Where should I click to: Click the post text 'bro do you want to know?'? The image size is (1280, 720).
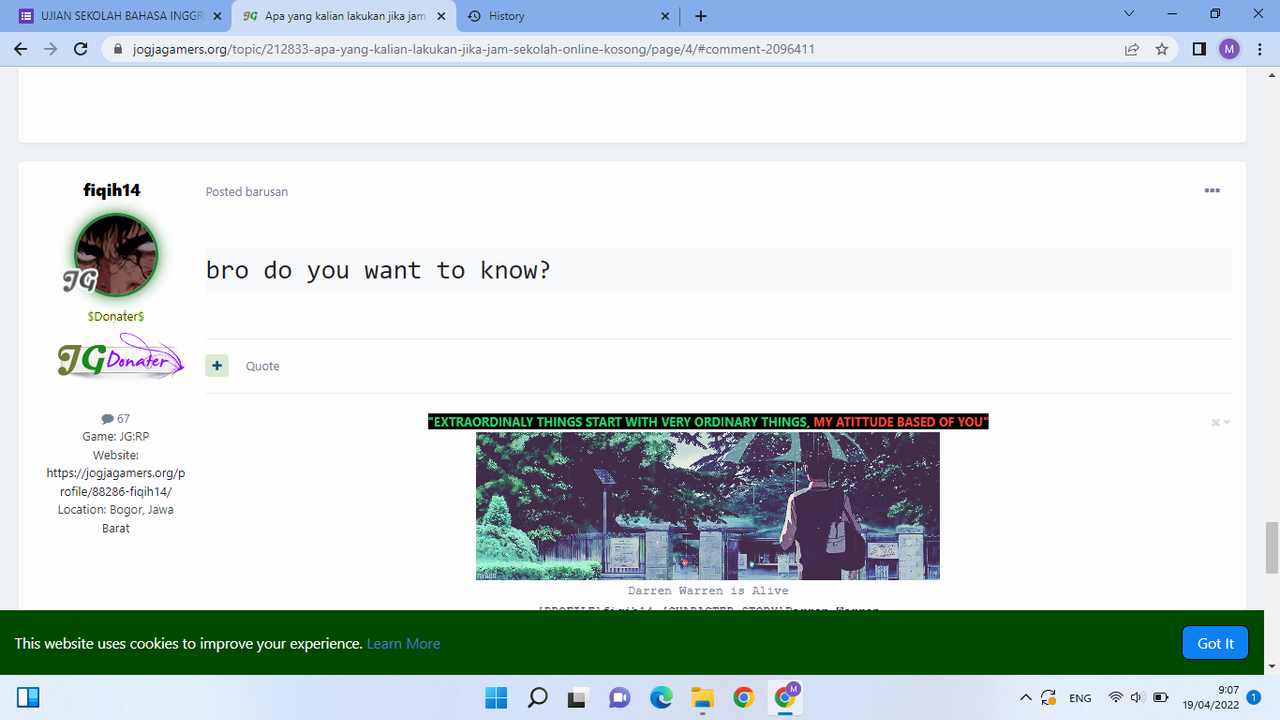(378, 271)
